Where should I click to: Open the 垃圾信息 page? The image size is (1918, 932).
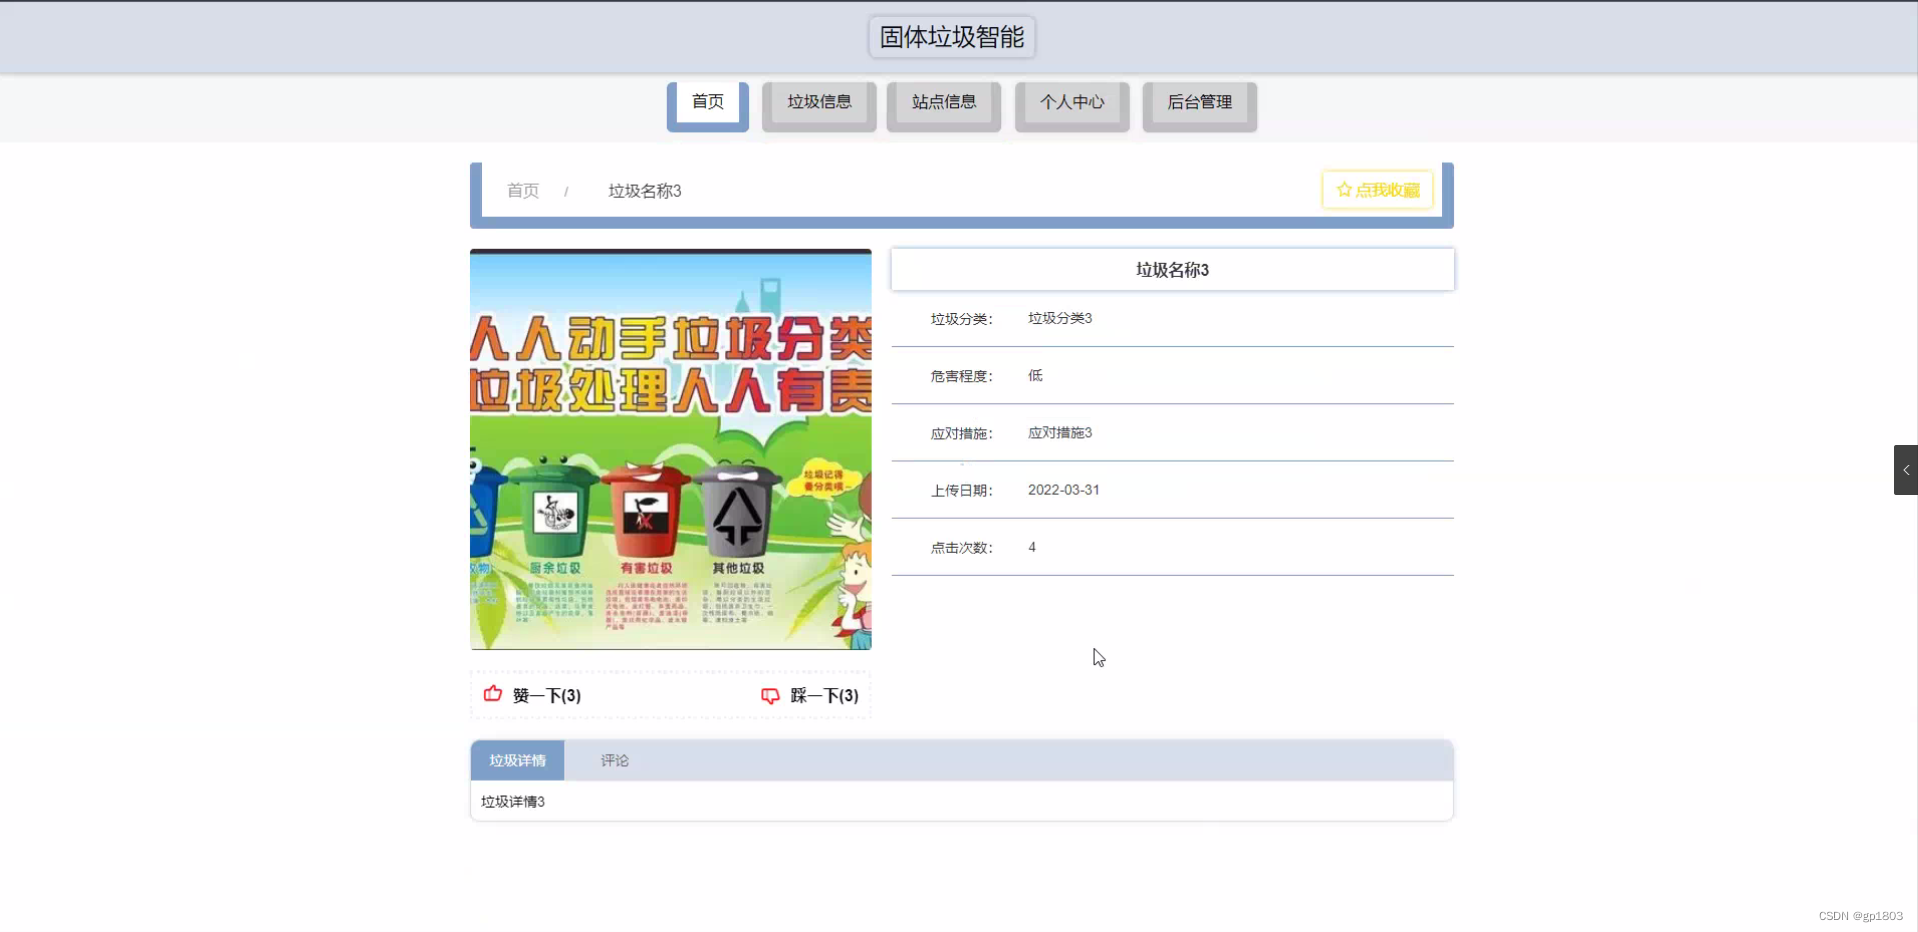[x=818, y=101]
